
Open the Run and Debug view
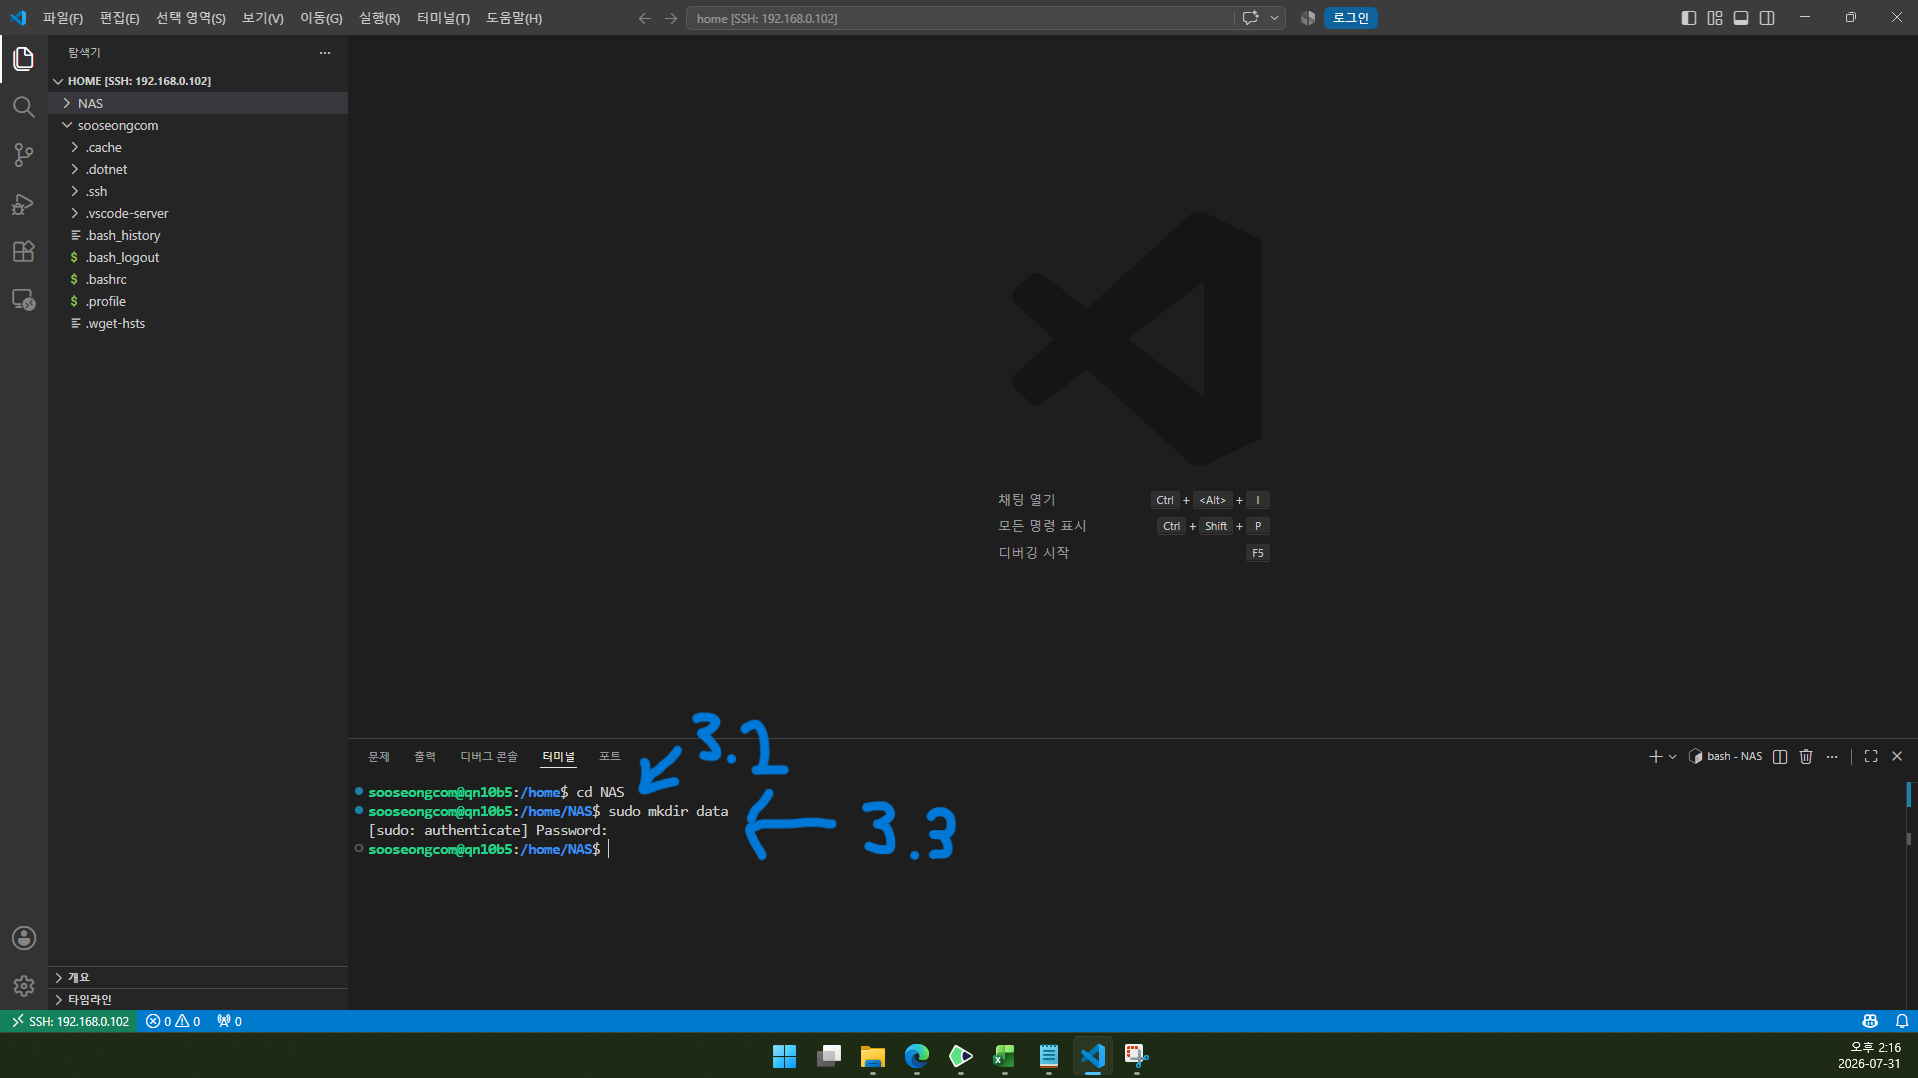pos(24,204)
